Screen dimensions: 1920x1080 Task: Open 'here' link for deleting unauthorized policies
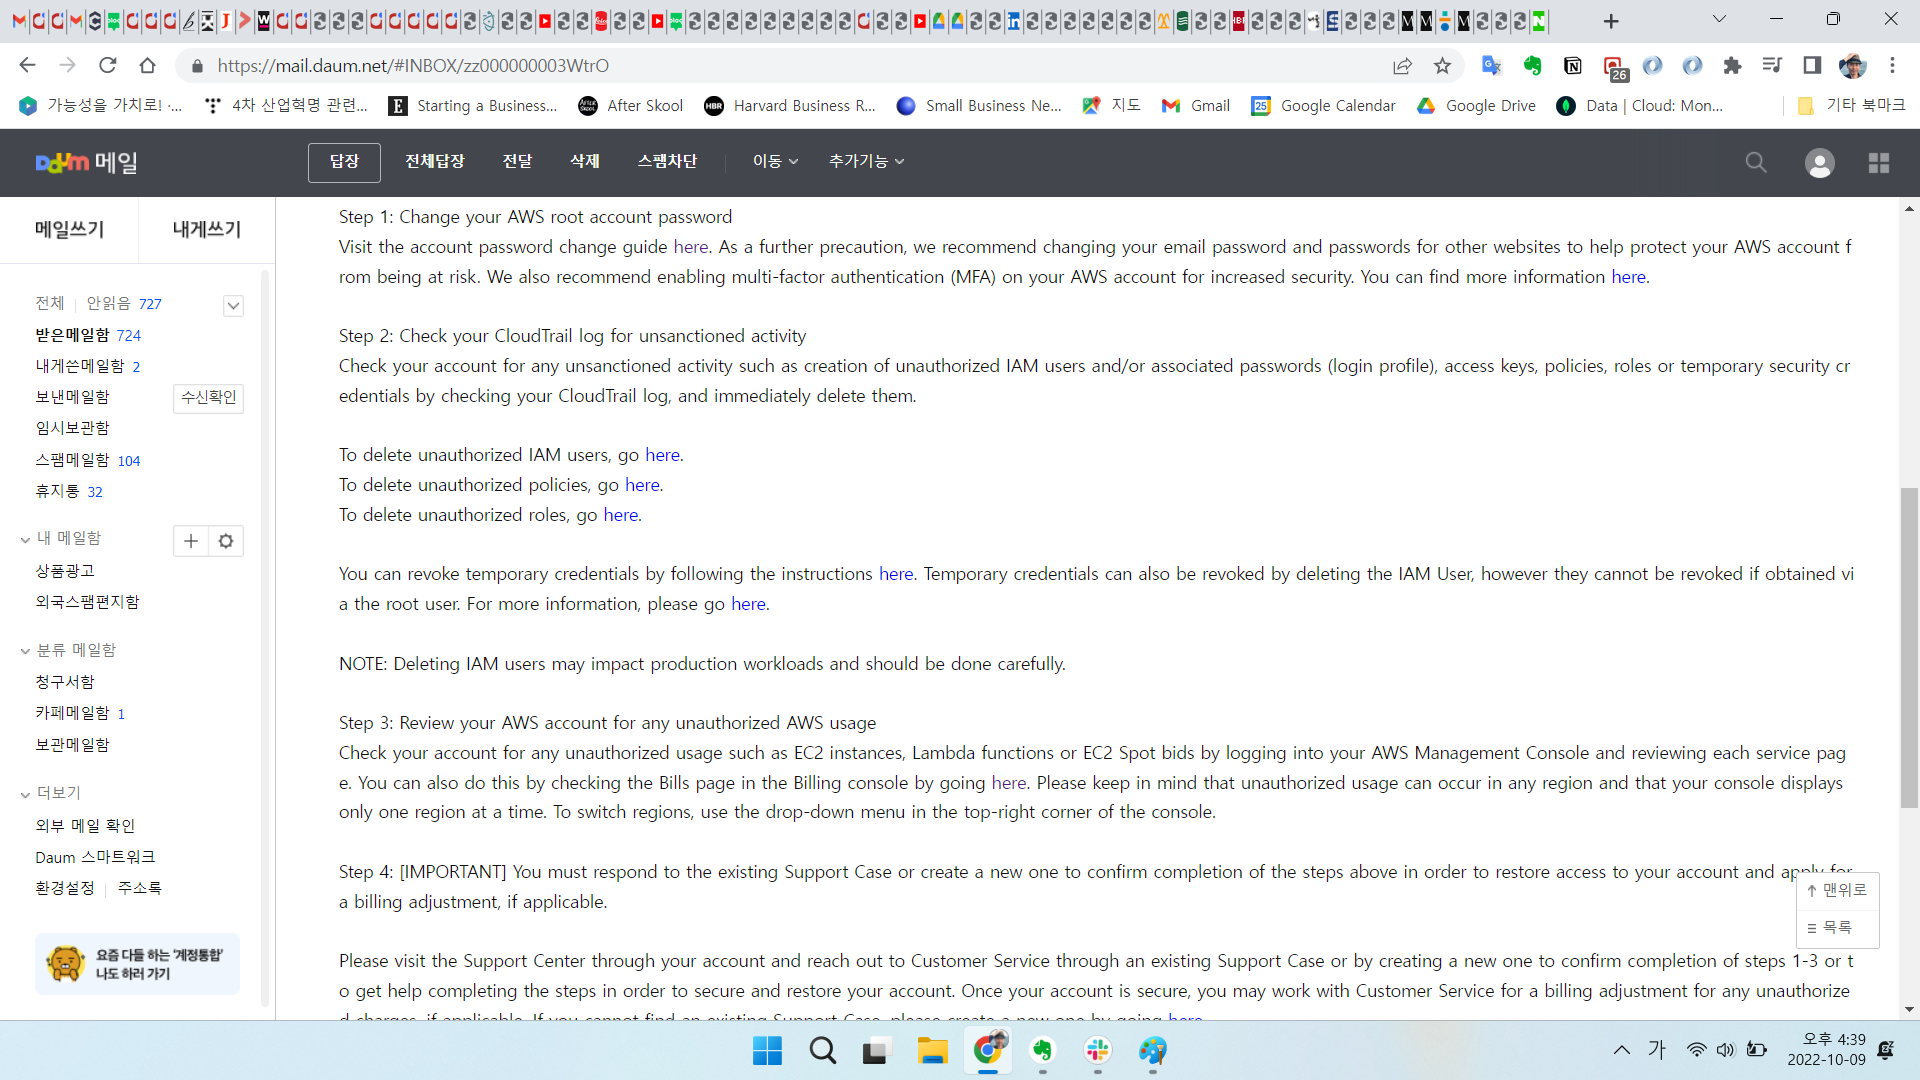pos(643,485)
